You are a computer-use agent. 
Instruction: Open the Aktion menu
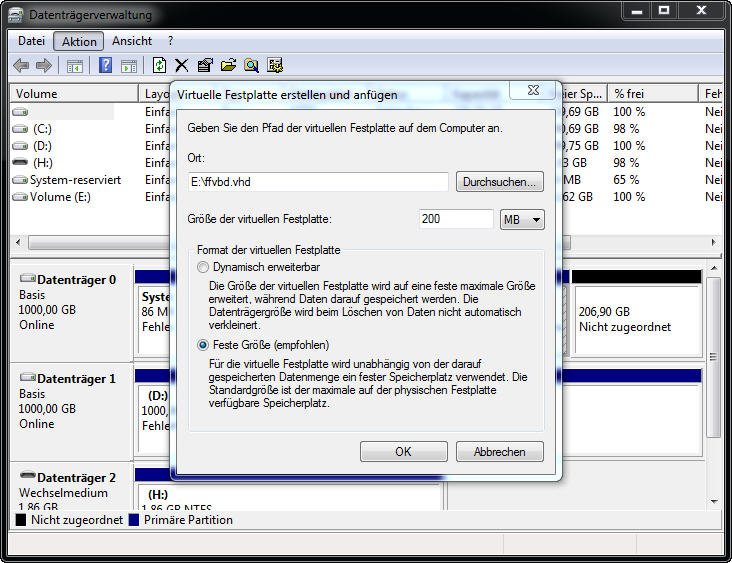click(79, 42)
